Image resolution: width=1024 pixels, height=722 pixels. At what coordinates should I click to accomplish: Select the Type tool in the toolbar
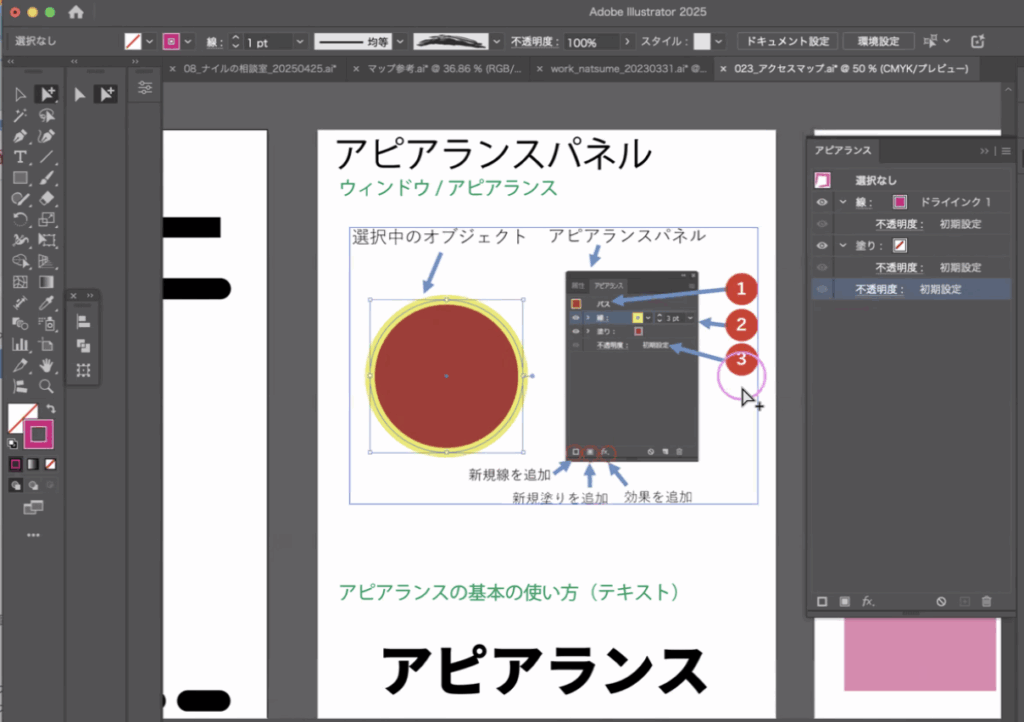point(20,157)
